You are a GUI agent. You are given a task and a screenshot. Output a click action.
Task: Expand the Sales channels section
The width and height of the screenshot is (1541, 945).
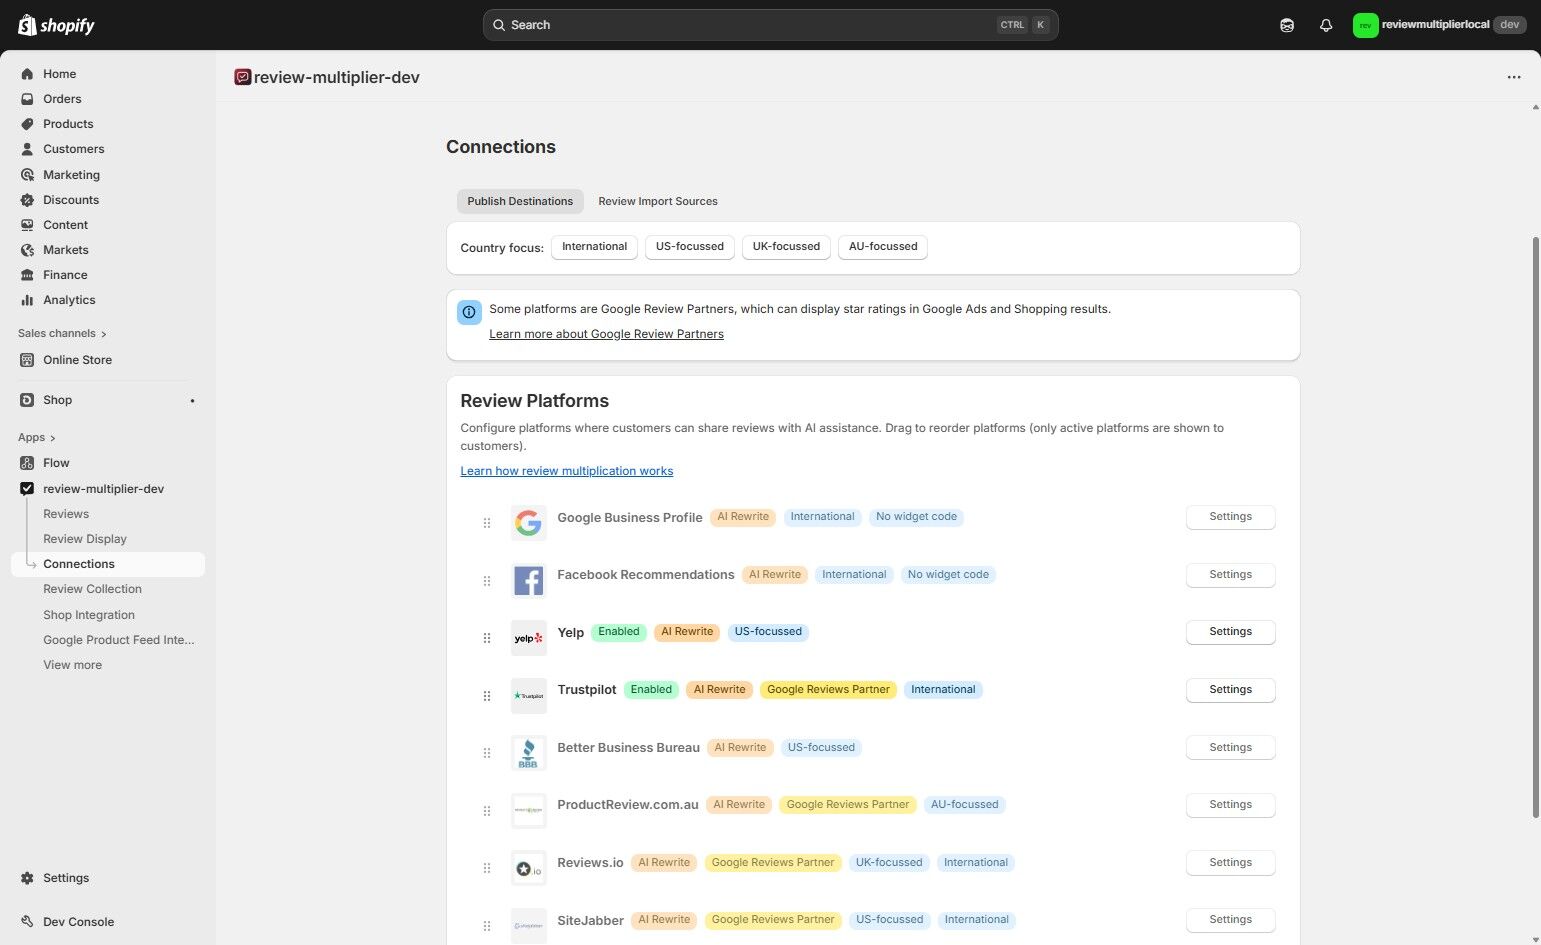point(62,334)
